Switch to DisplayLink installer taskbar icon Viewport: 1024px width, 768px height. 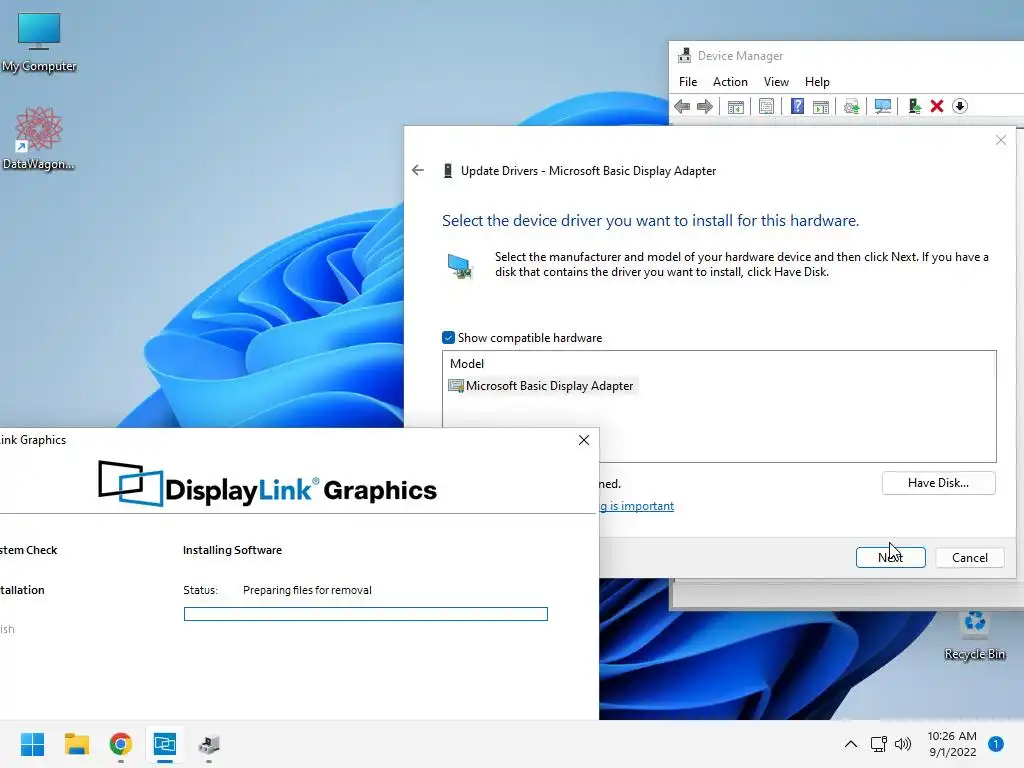165,744
